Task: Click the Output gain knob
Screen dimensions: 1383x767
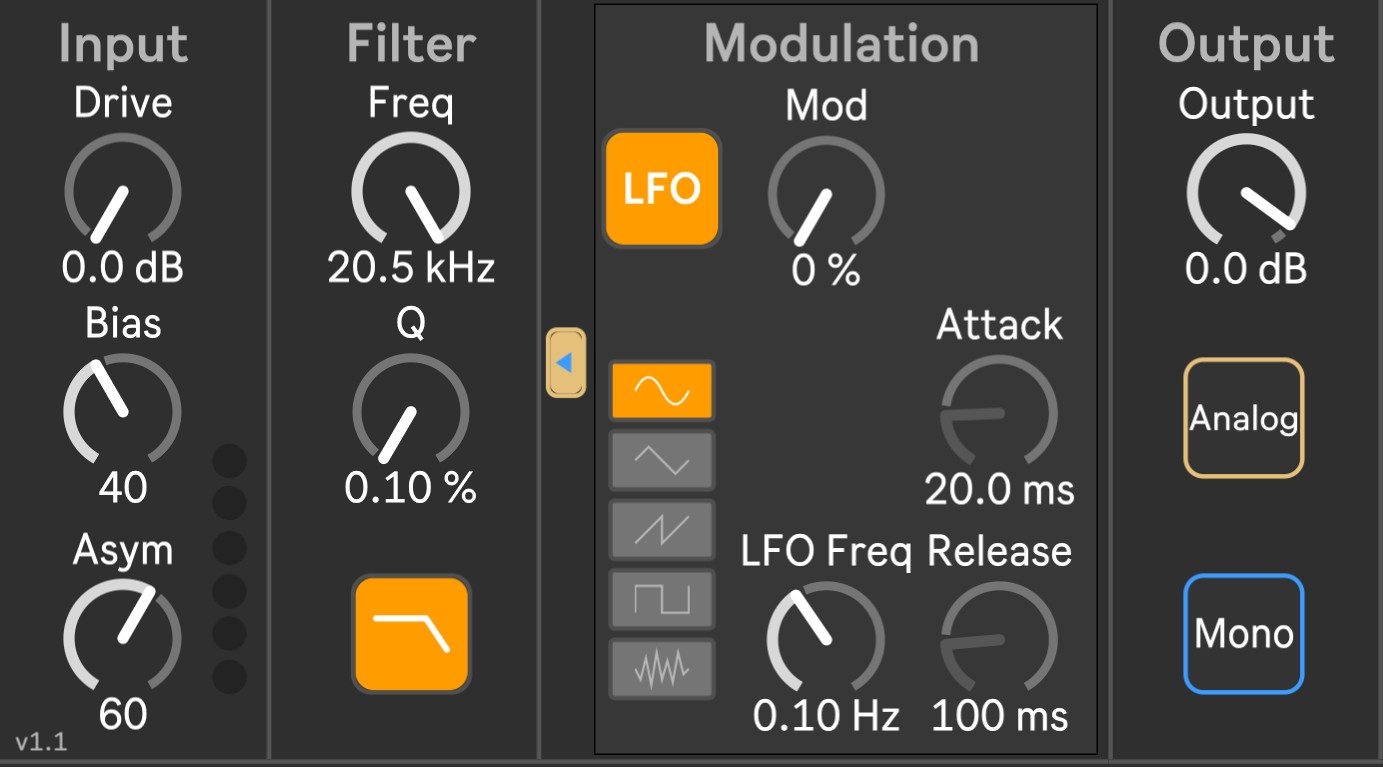Action: coord(1246,192)
